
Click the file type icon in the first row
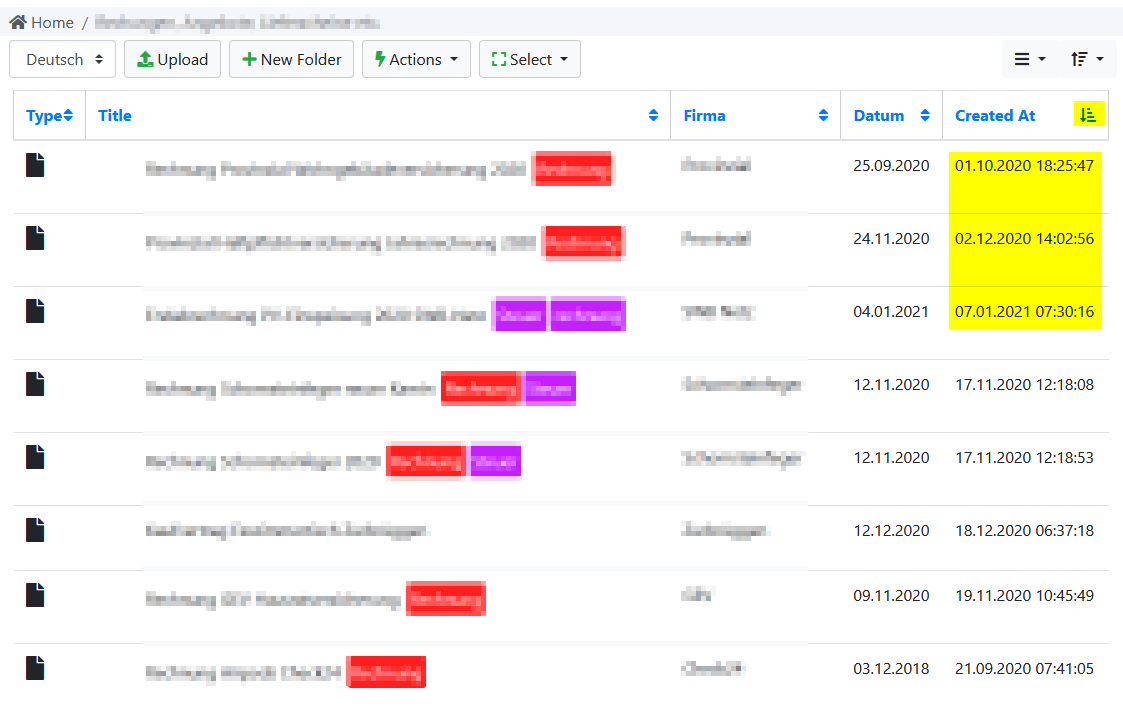tap(34, 164)
